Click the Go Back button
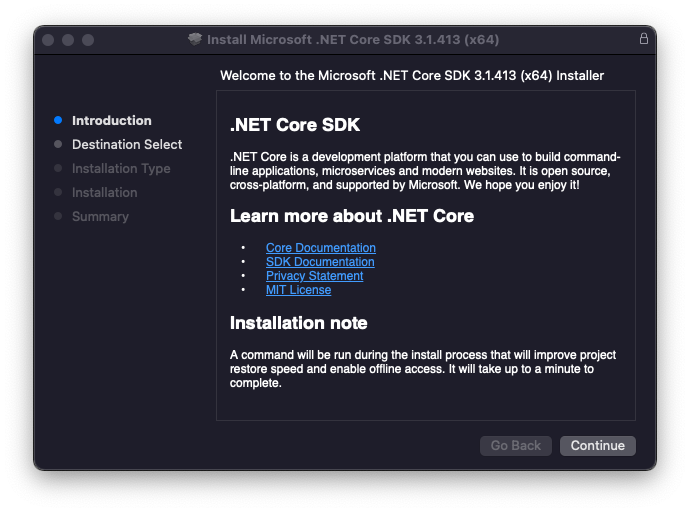 [516, 446]
